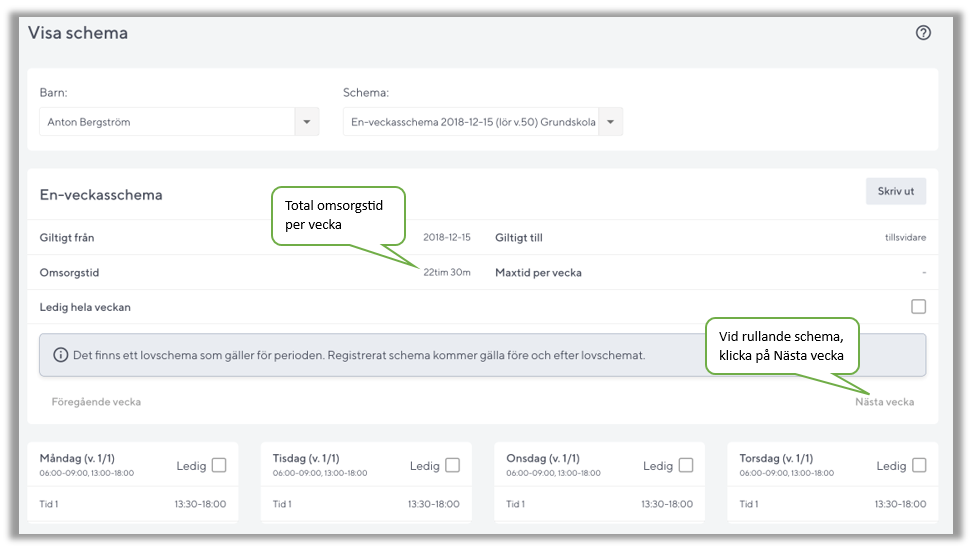The height and width of the screenshot is (549, 974).
Task: Click the Skriv ut button
Action: tap(896, 191)
